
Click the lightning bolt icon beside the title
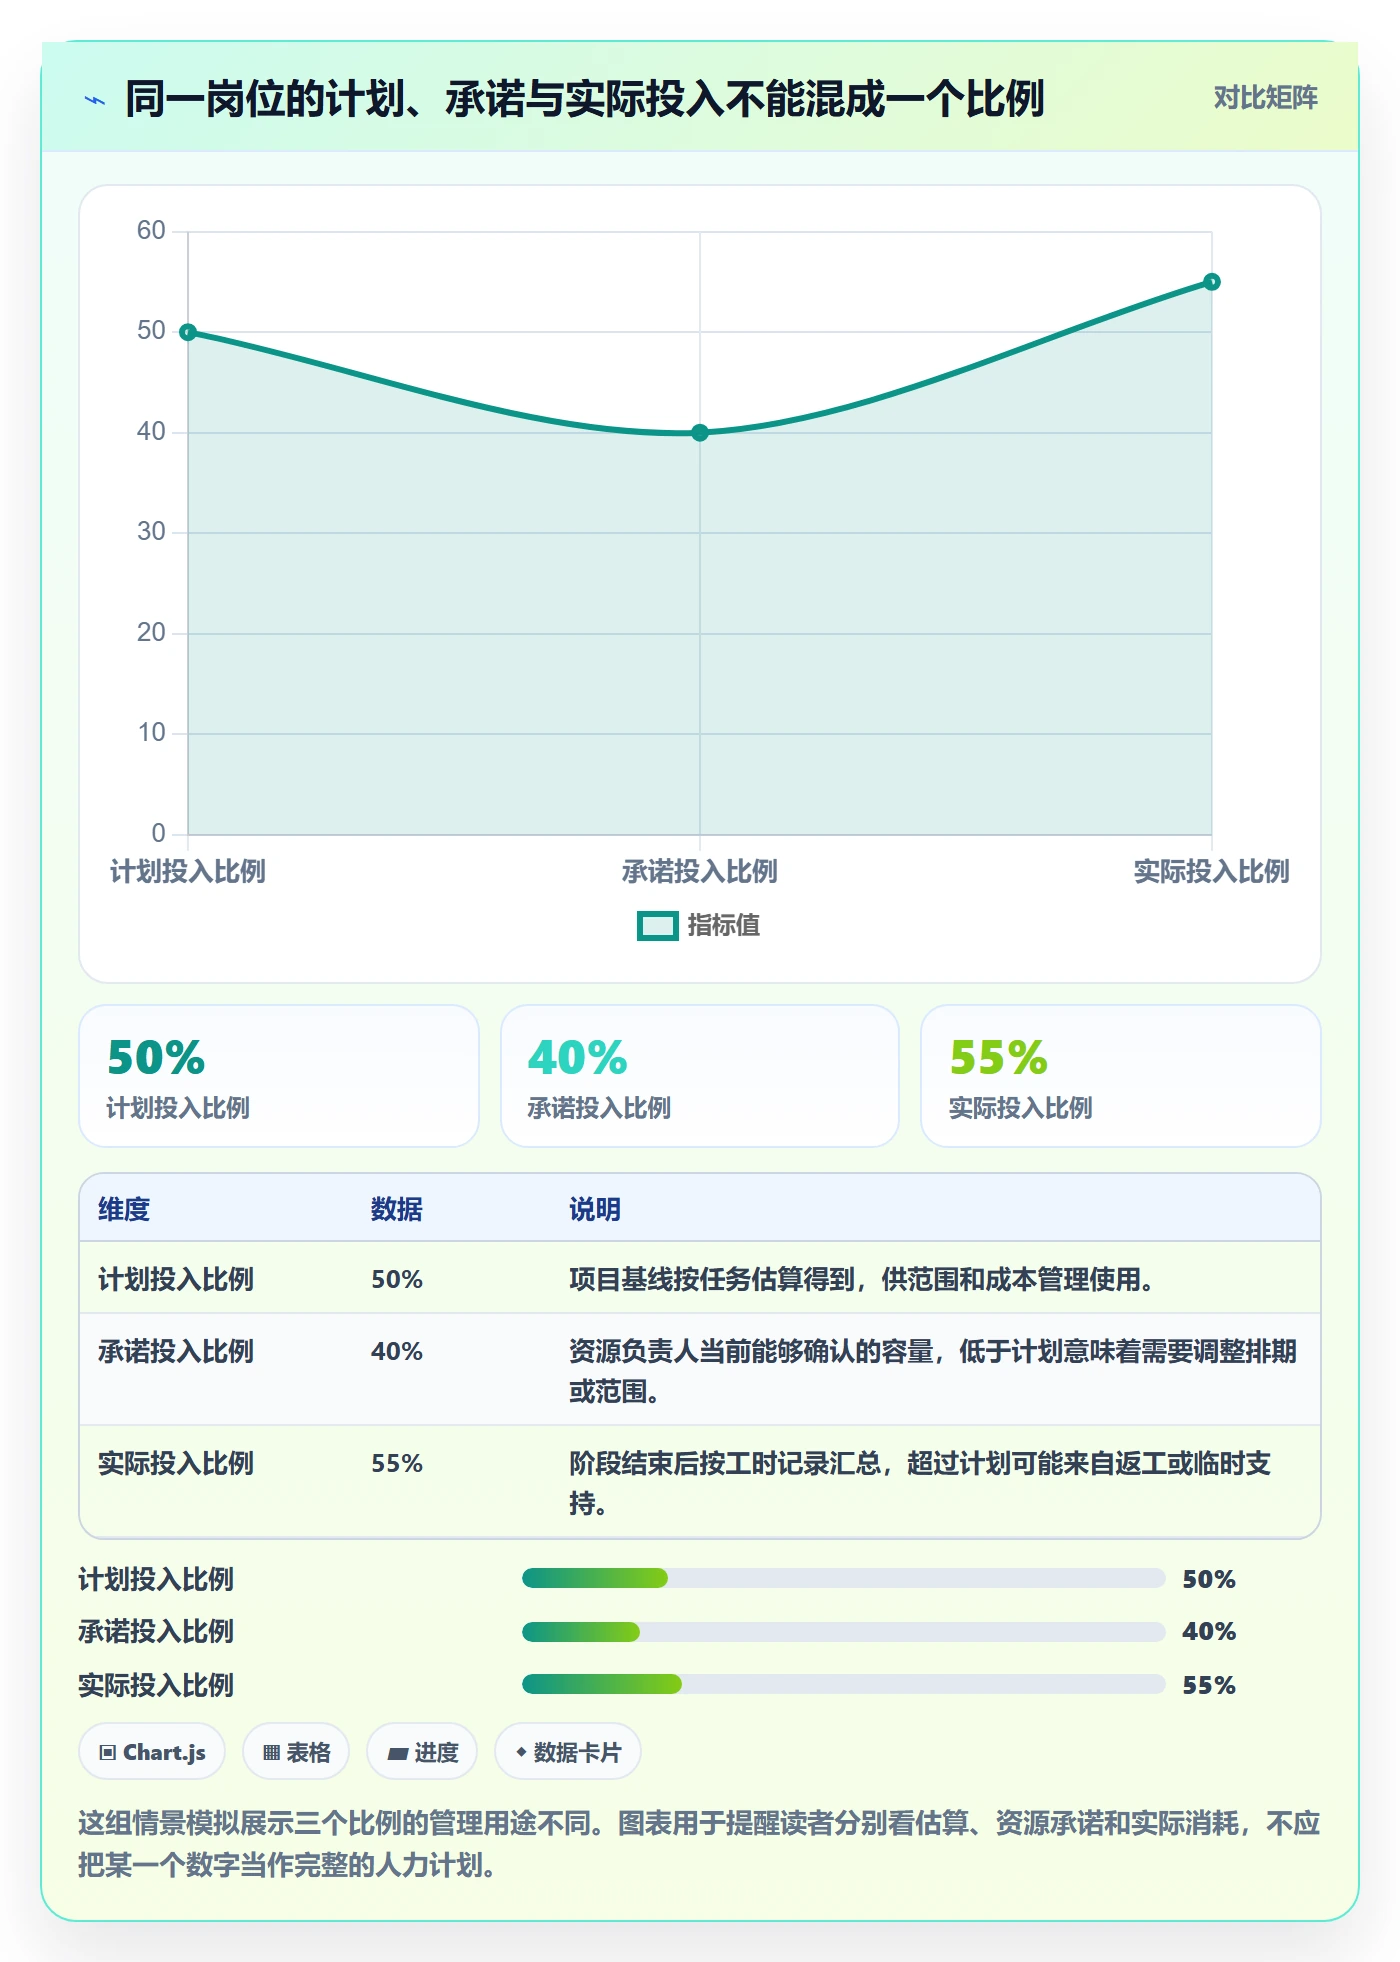[95, 100]
